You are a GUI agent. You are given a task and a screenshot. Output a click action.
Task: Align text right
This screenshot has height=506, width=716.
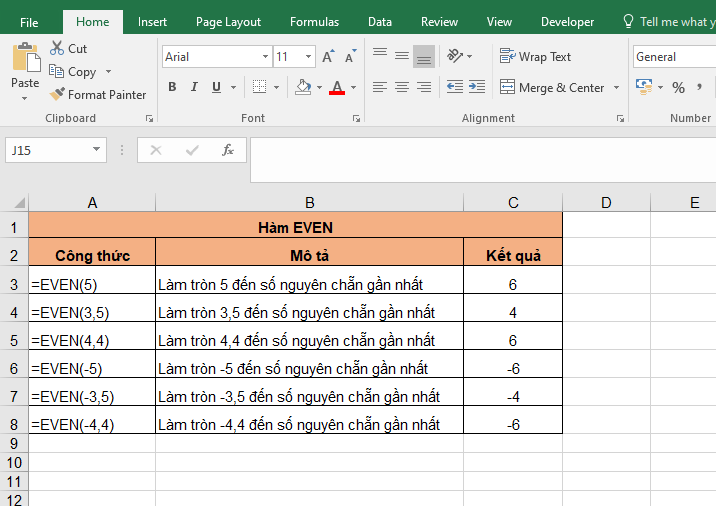click(x=424, y=87)
